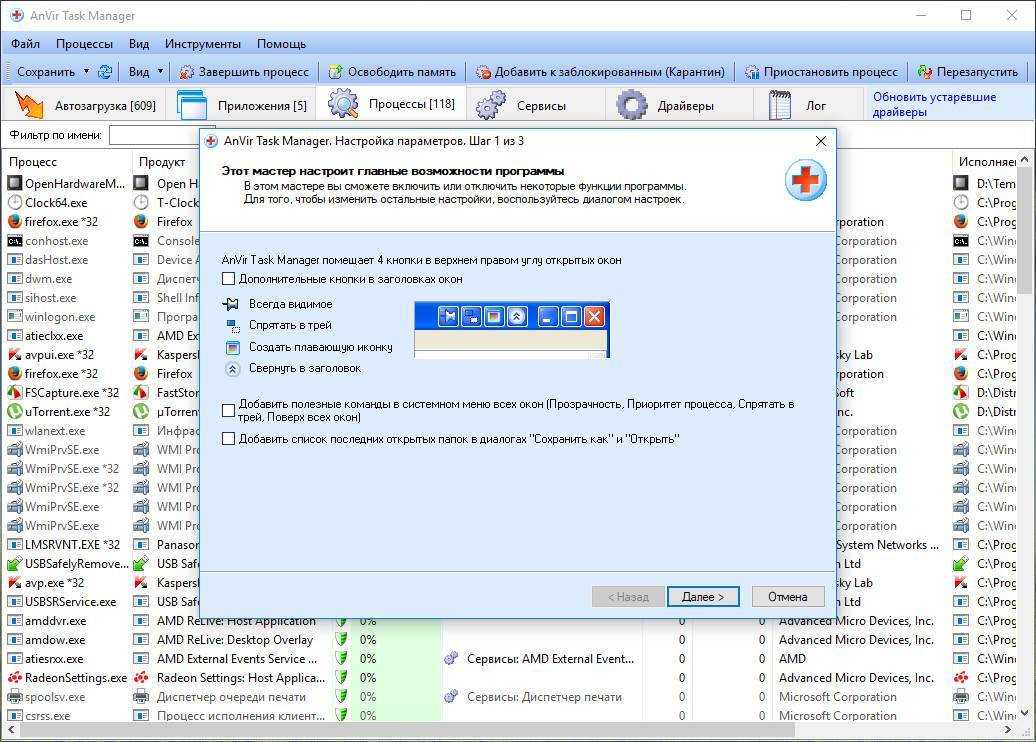Click the Создать плавающую иконку icon
1036x742 pixels.
point(233,347)
